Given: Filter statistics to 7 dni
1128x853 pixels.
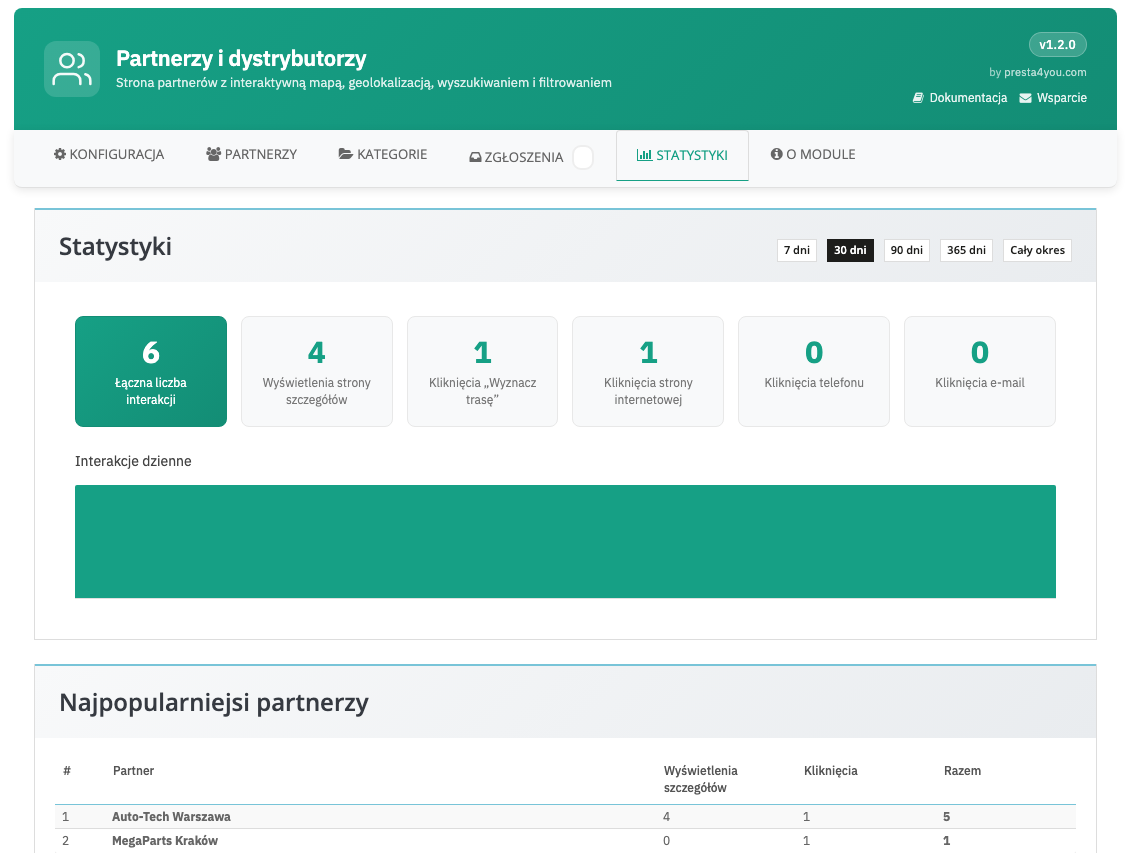Looking at the screenshot, I should [x=796, y=250].
